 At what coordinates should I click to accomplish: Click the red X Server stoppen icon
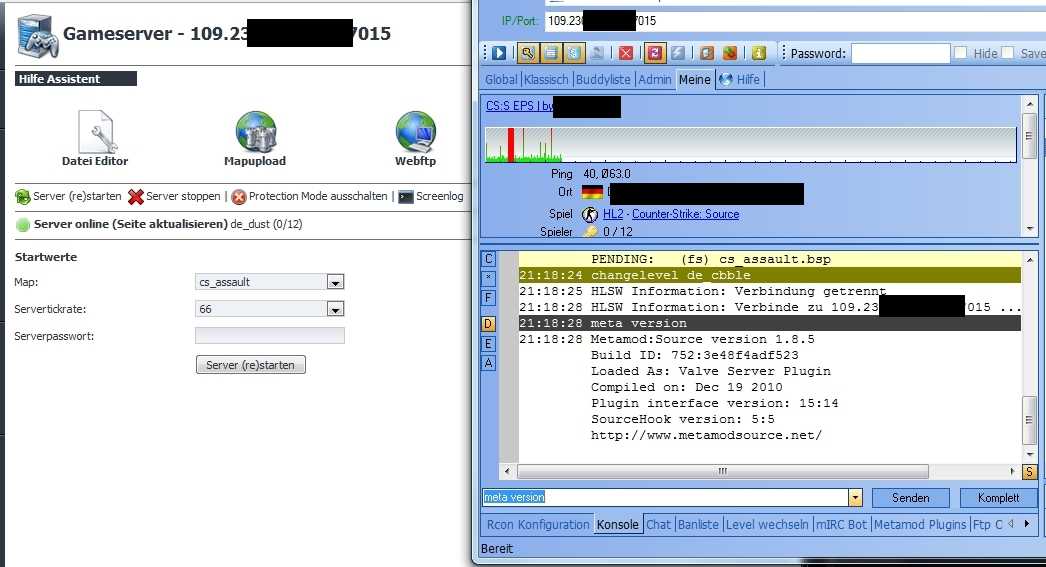(135, 197)
